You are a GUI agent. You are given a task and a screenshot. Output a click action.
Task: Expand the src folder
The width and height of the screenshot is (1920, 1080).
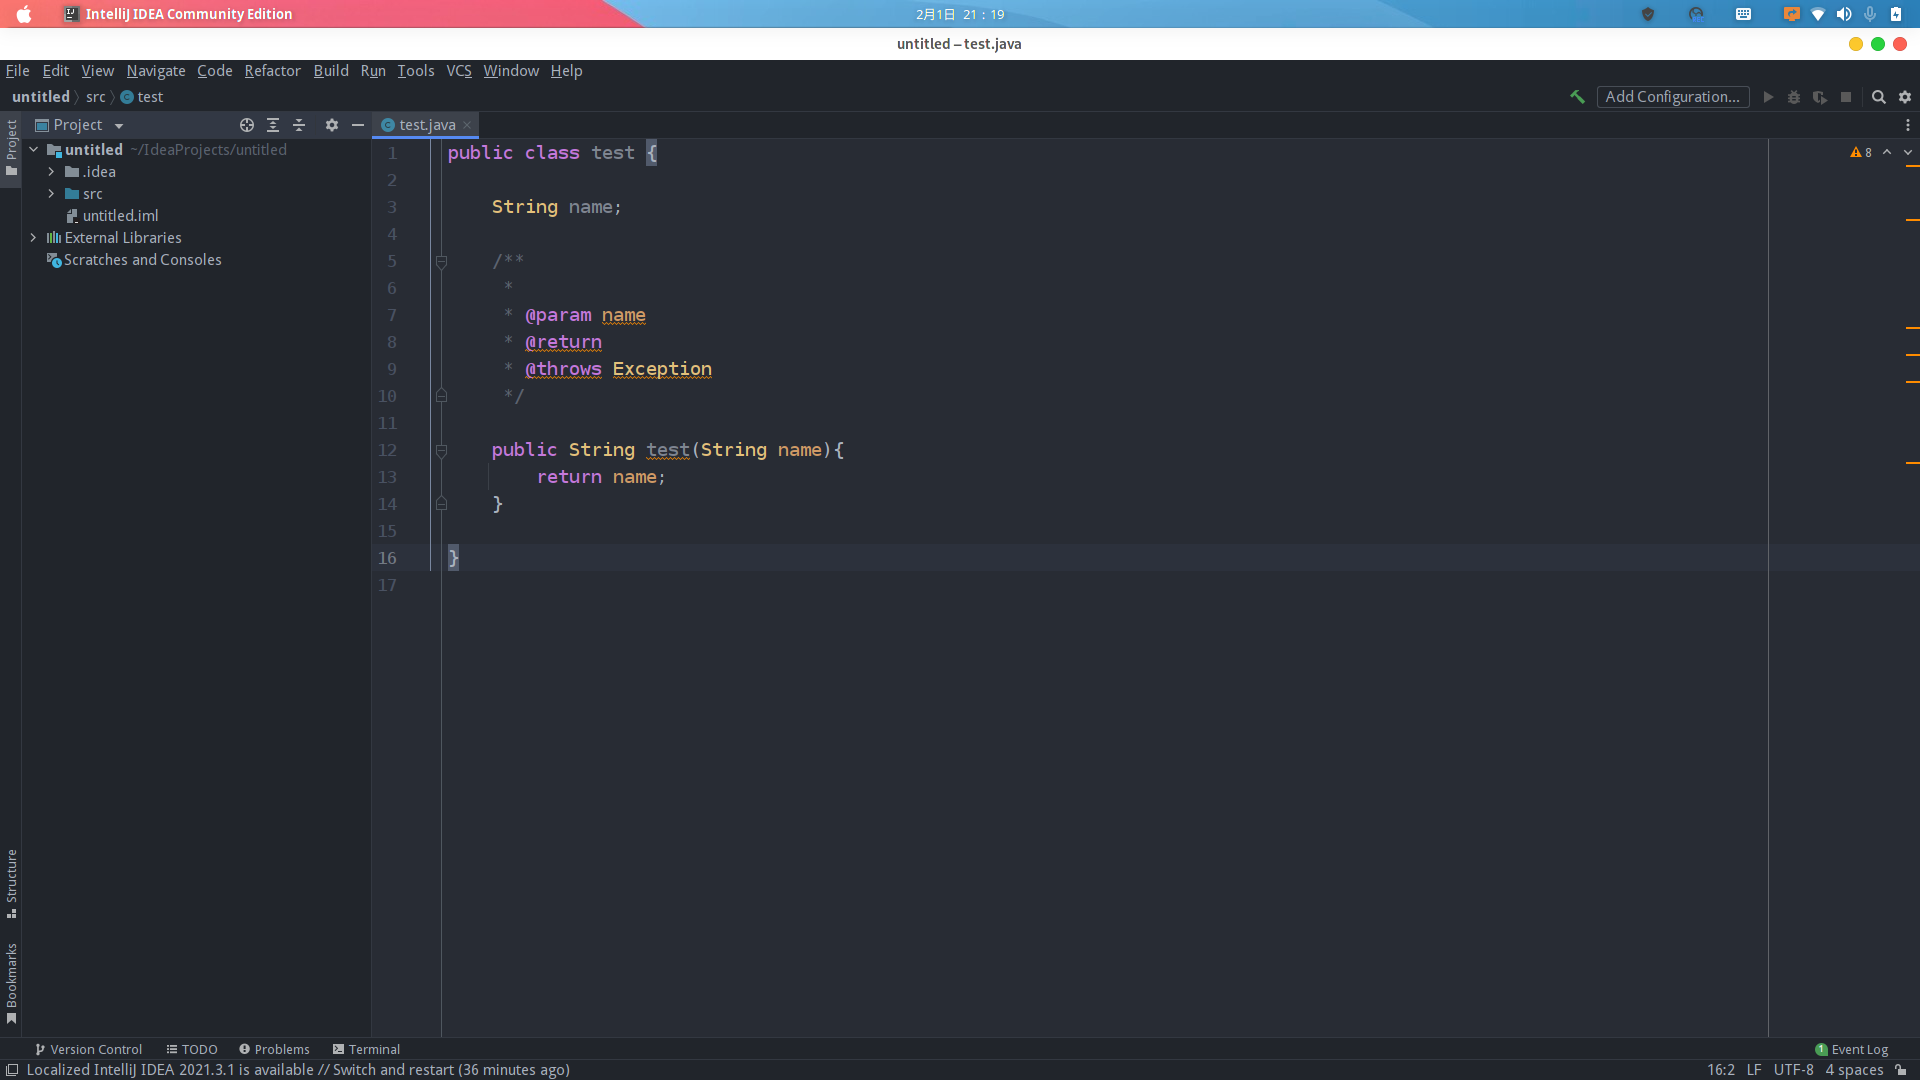[x=51, y=194]
